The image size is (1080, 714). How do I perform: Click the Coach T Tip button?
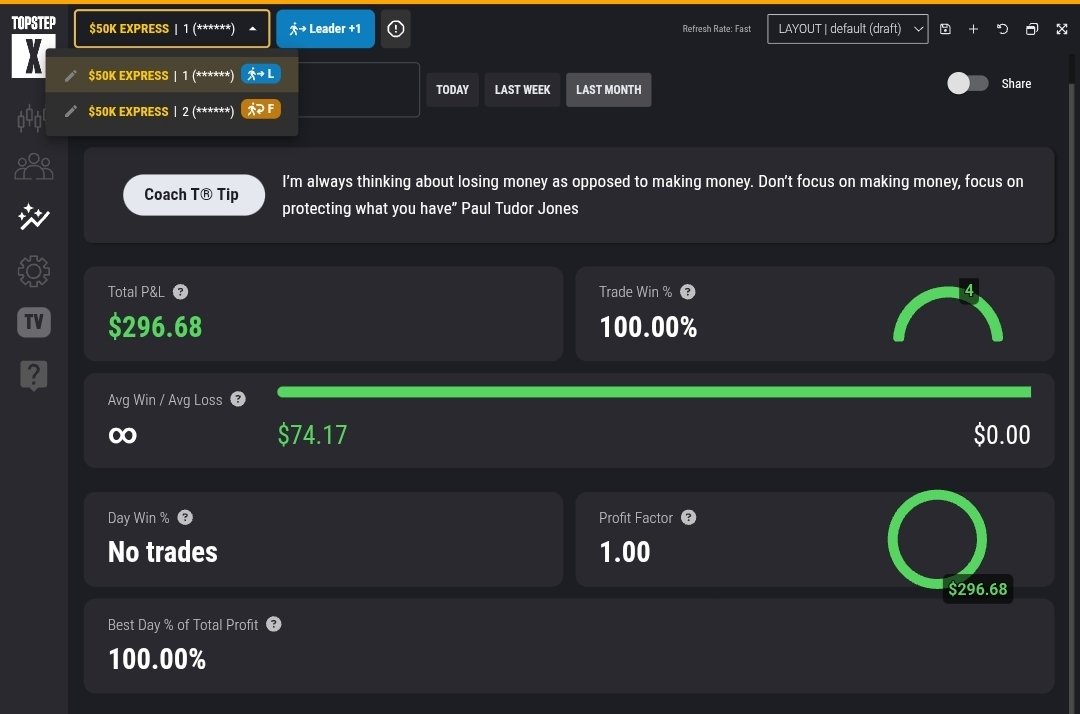(x=193, y=195)
